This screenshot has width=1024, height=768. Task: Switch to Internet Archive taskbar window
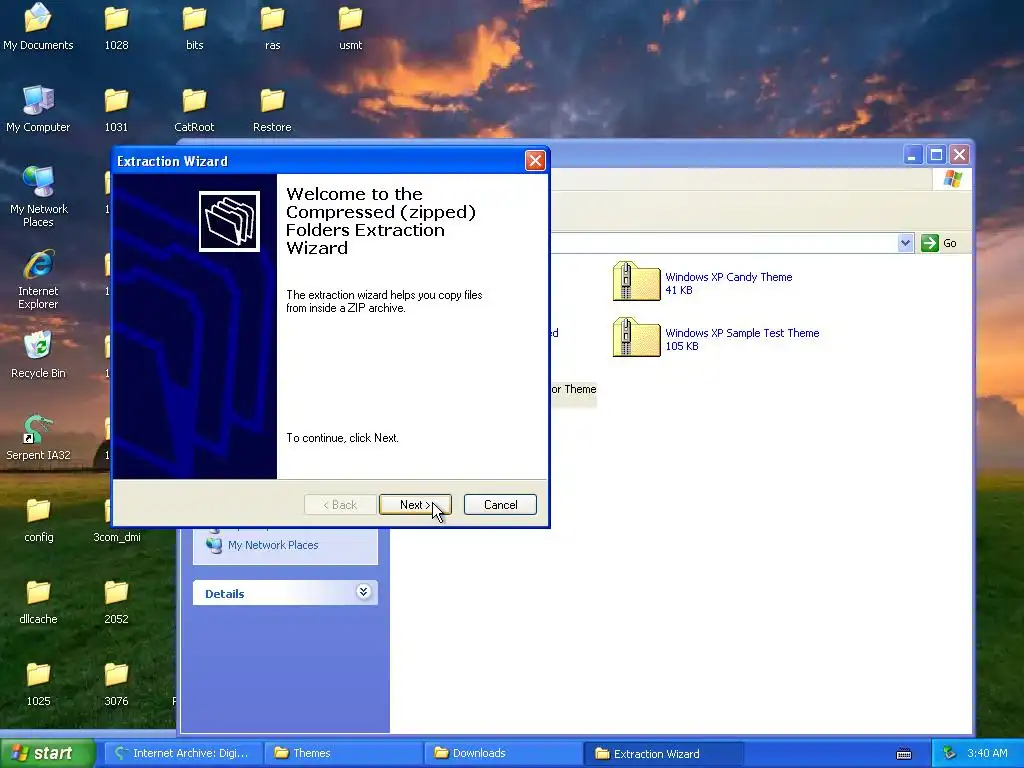pos(182,753)
